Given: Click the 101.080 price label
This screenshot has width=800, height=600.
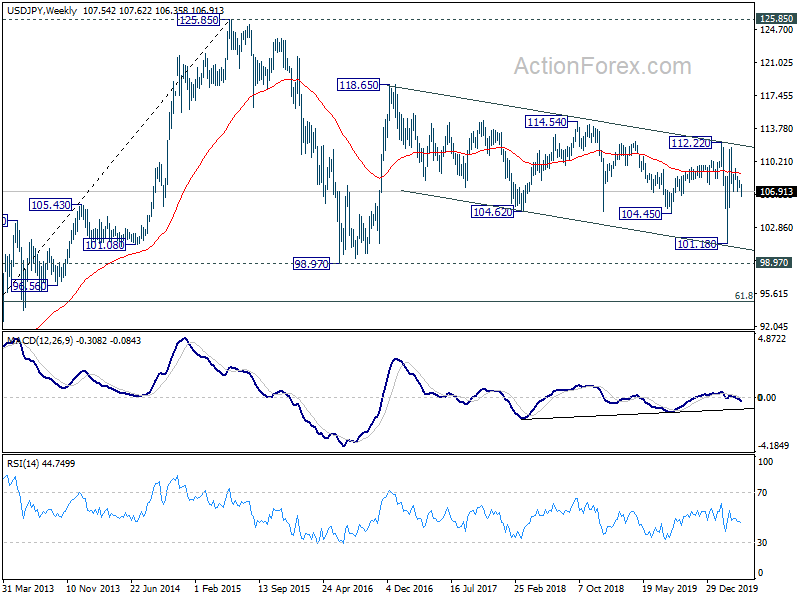Looking at the screenshot, I should (105, 245).
